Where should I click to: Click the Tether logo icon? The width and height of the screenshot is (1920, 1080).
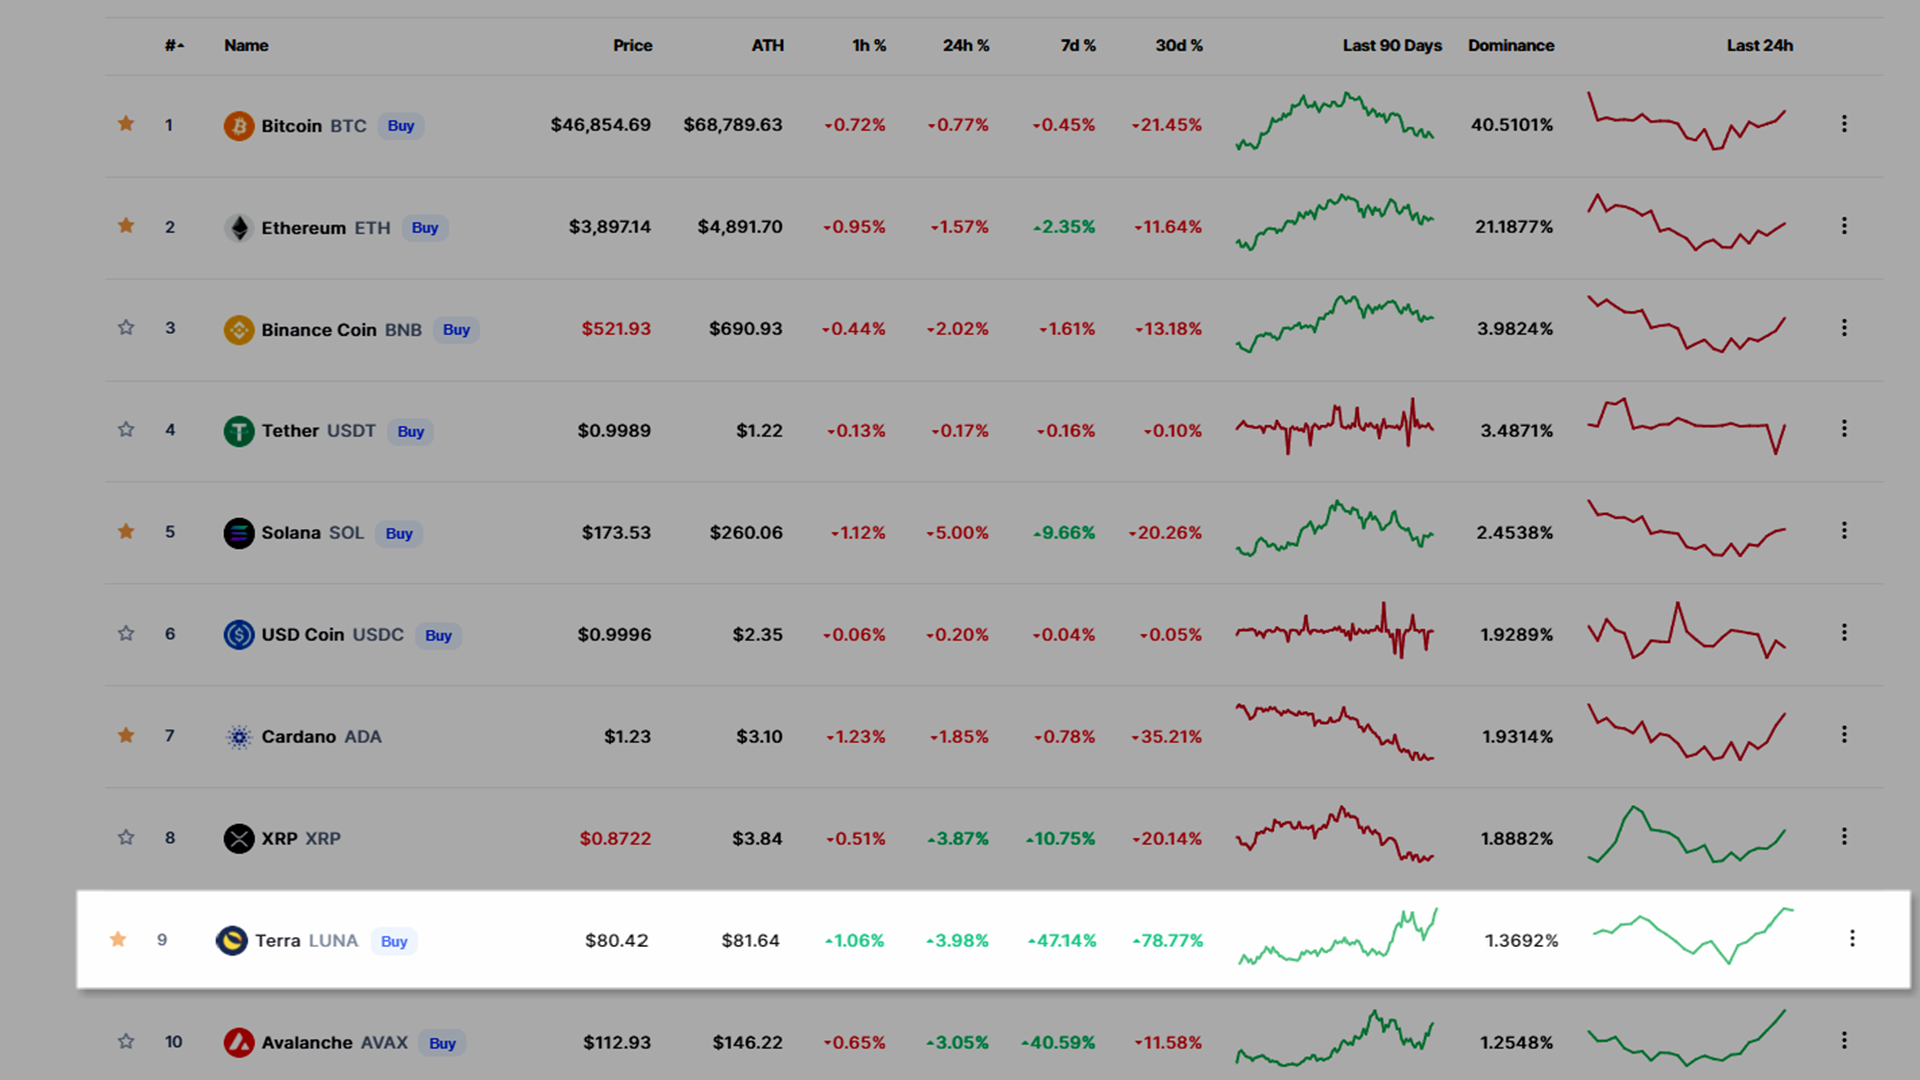pyautogui.click(x=238, y=431)
